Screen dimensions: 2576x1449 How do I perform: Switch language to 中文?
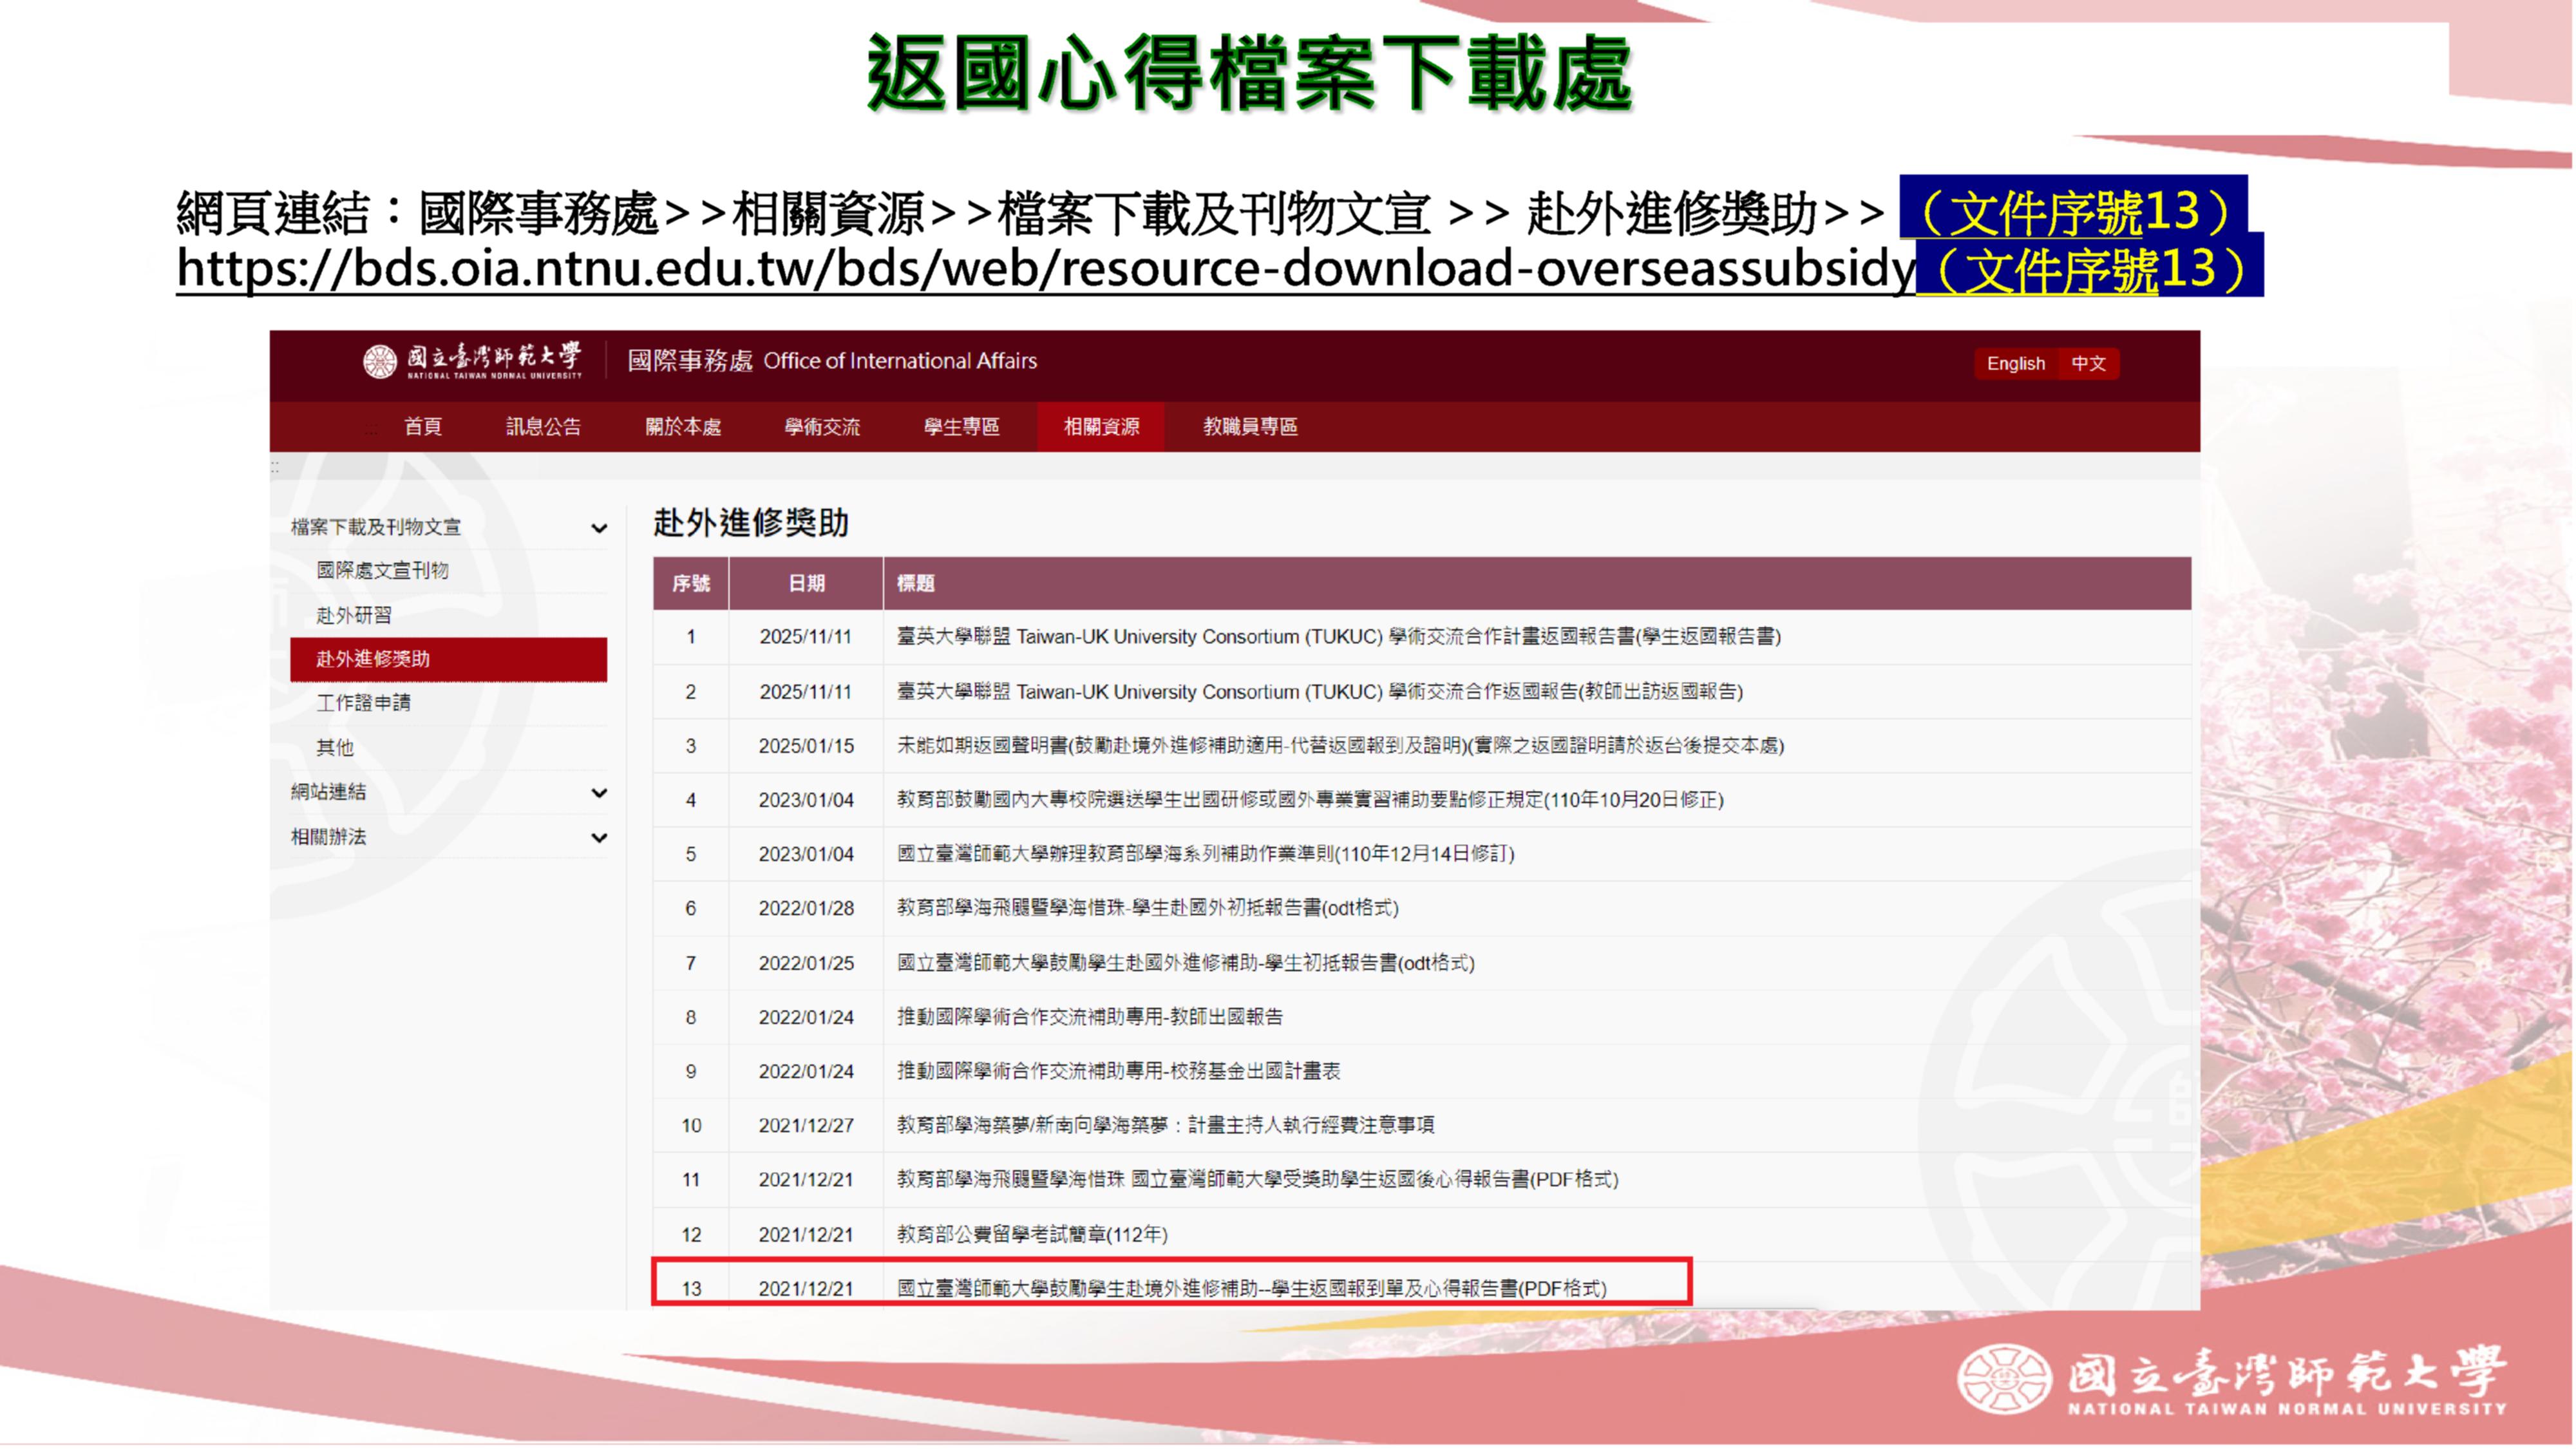point(2088,363)
